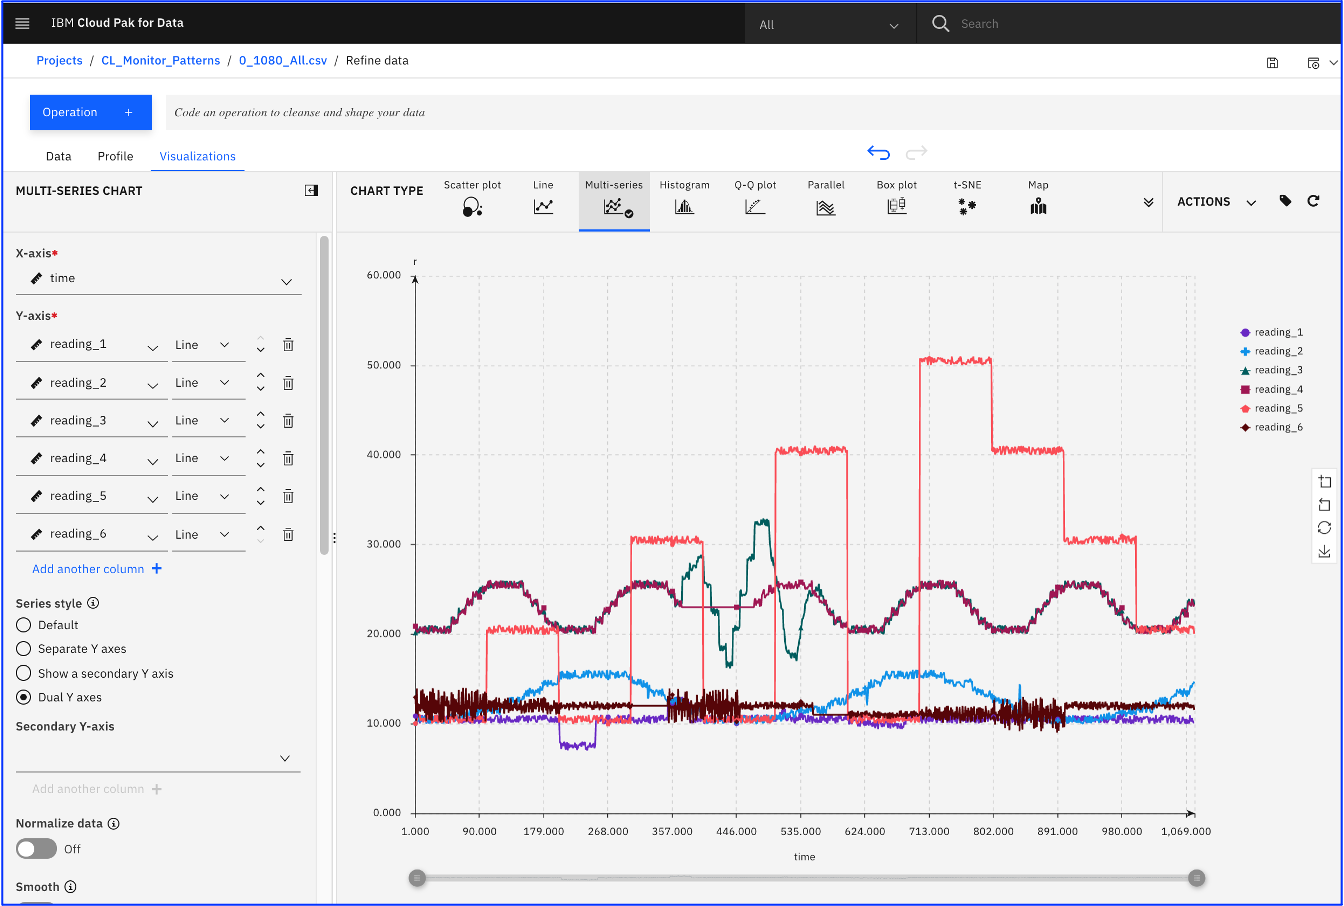Open the X-axis time dropdown
This screenshot has width=1344, height=906.
coord(159,279)
